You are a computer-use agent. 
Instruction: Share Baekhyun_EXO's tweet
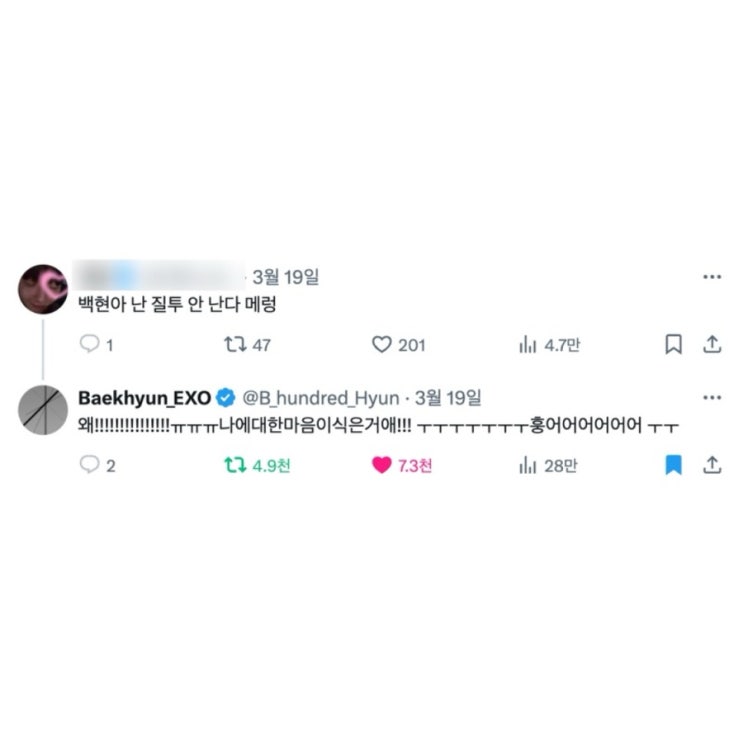point(712,465)
